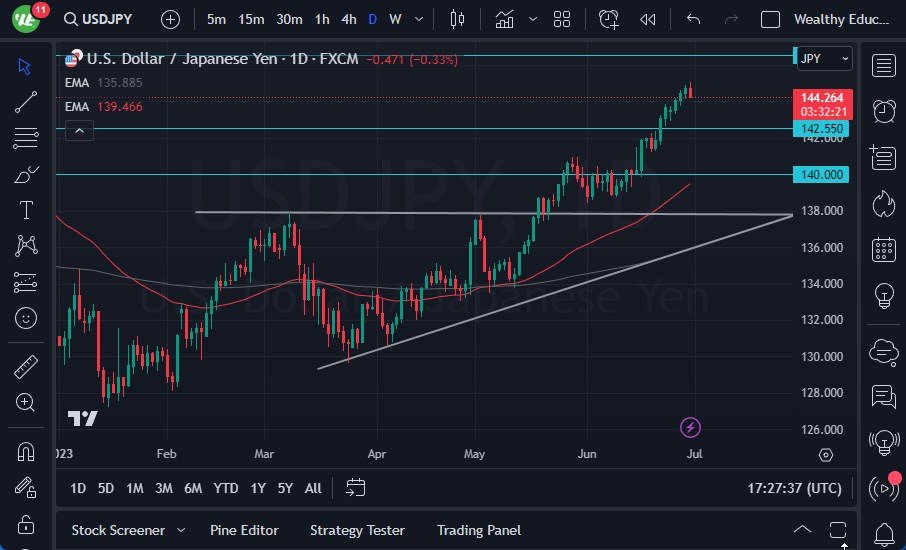906x550 pixels.
Task: Open the Ideas lightbulb panel
Action: [x=883, y=295]
